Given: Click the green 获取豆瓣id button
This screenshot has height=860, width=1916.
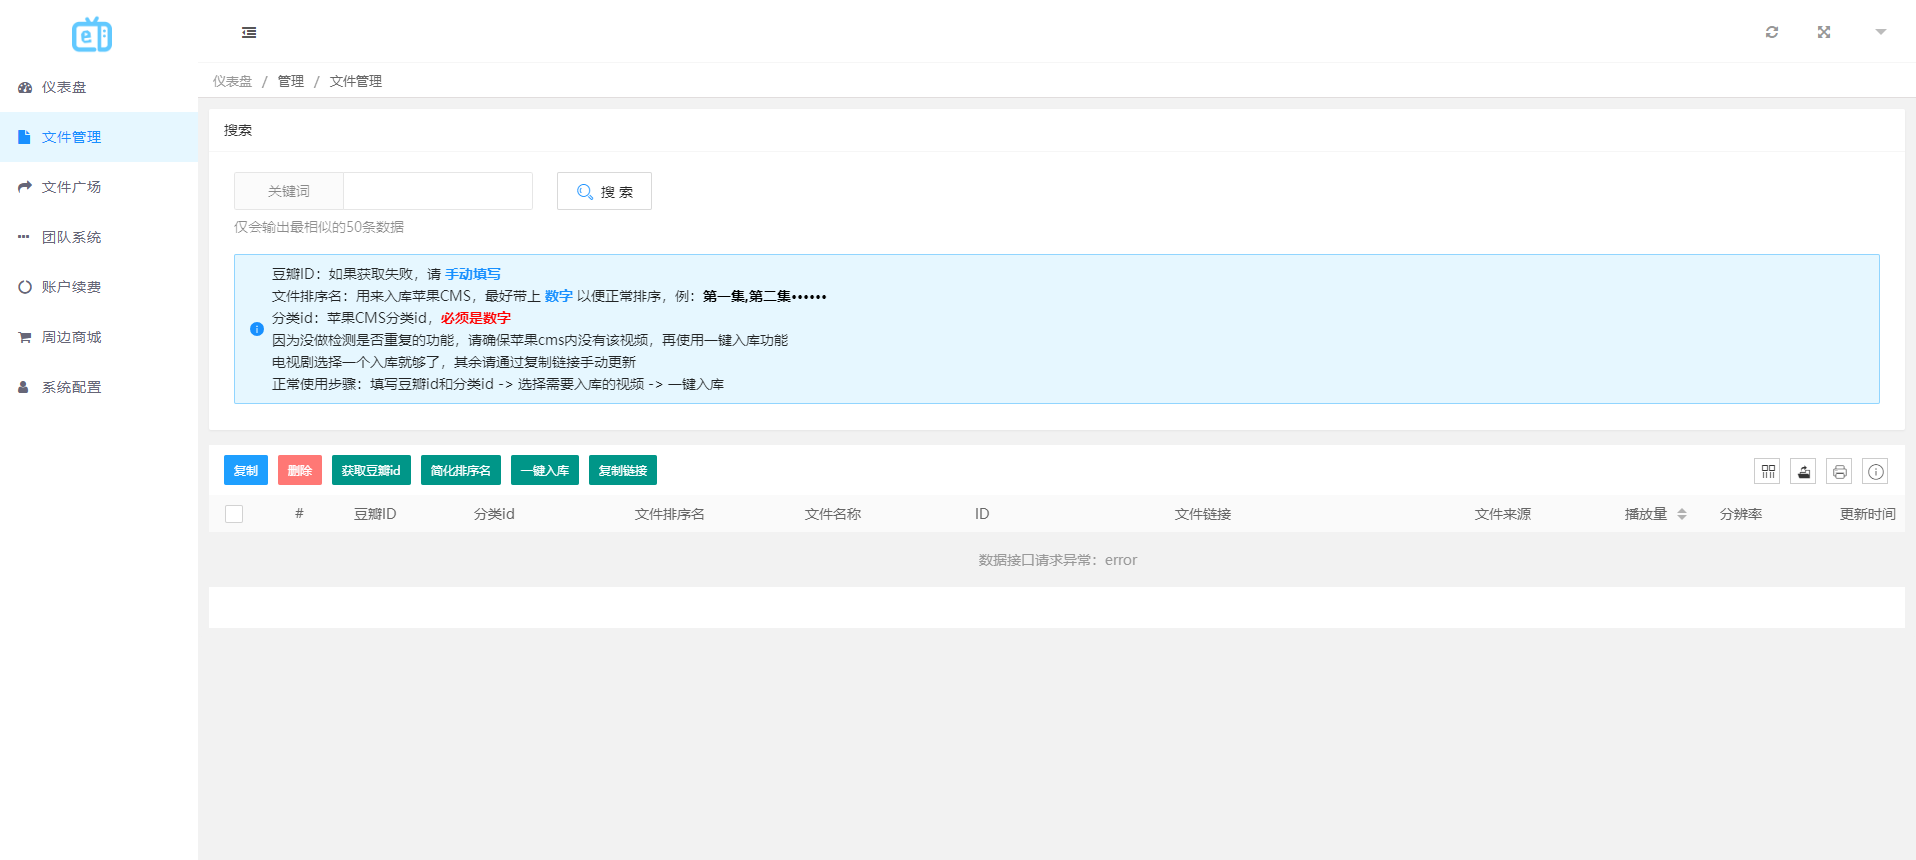Looking at the screenshot, I should click(x=371, y=470).
